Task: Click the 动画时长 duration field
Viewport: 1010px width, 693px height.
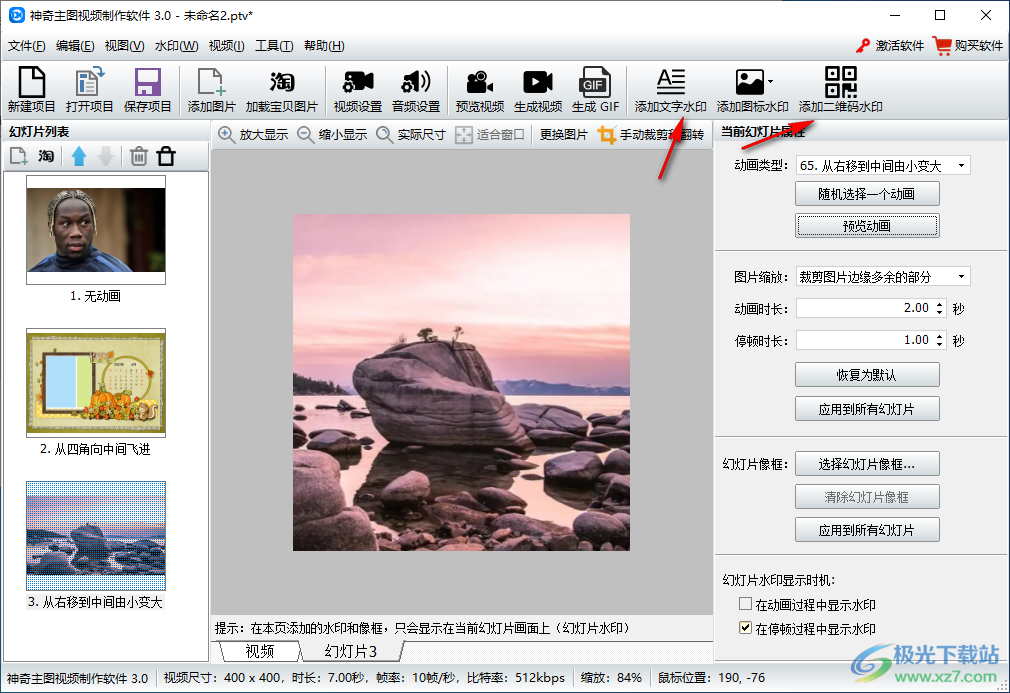Action: [x=865, y=308]
